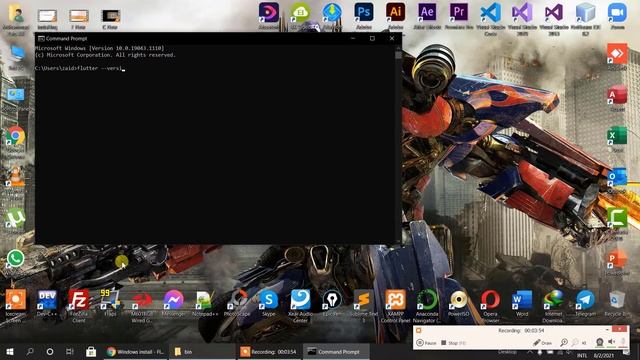Click the INTL language indicator in tray
This screenshot has height=360, width=640.
point(582,356)
